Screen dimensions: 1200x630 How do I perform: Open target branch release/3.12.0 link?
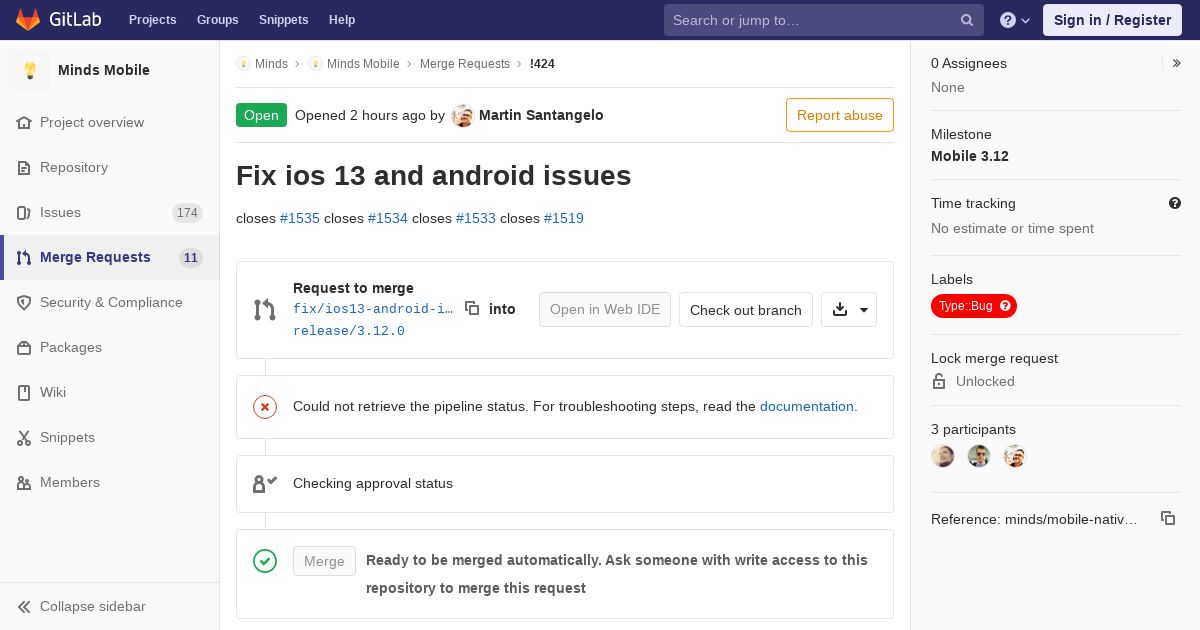[x=349, y=331]
